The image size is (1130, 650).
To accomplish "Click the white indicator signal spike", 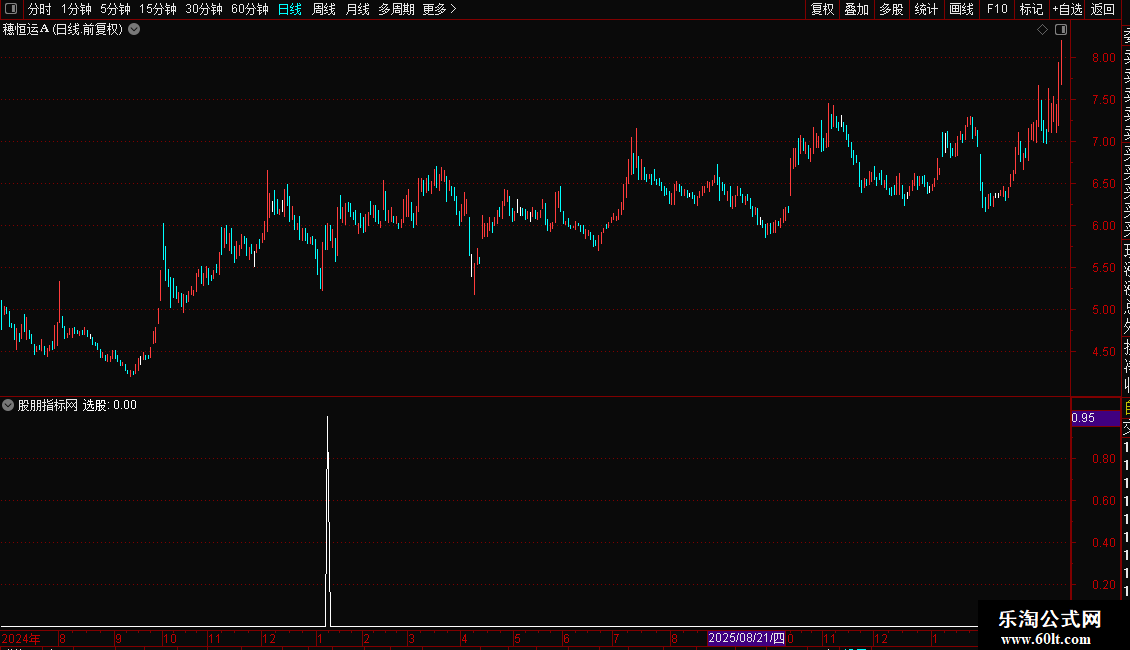I will pos(328,522).
